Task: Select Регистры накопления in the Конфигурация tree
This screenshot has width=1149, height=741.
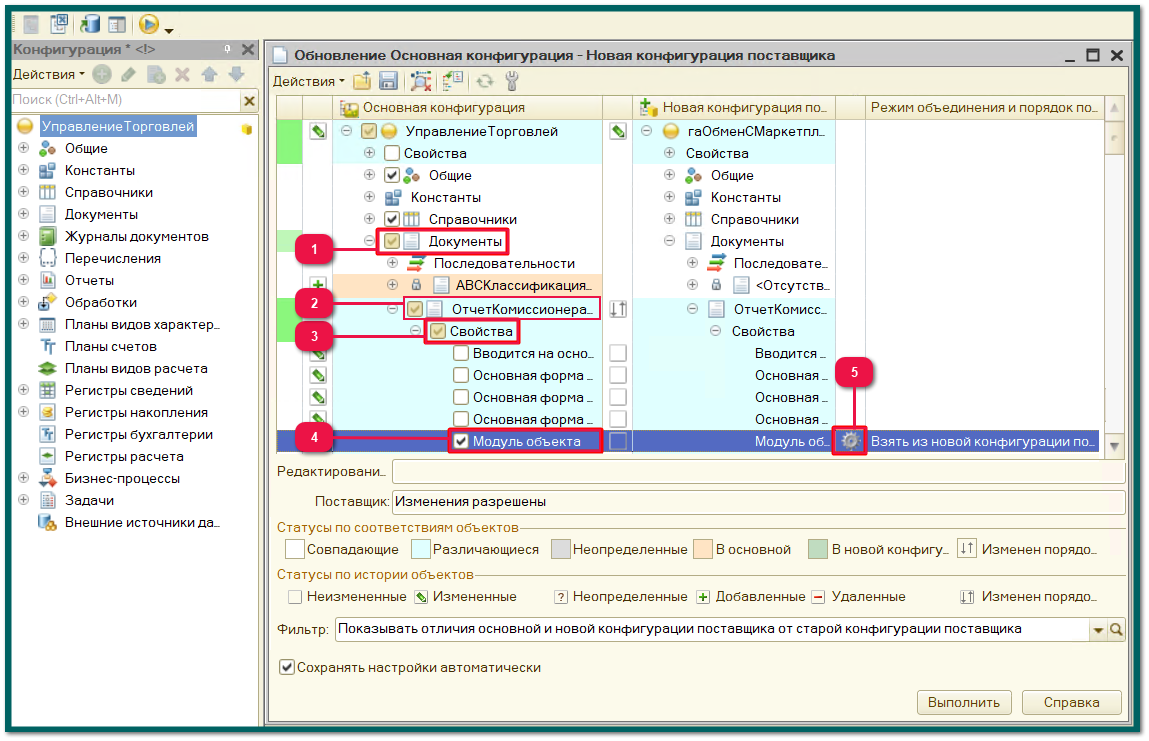Action: coord(136,412)
